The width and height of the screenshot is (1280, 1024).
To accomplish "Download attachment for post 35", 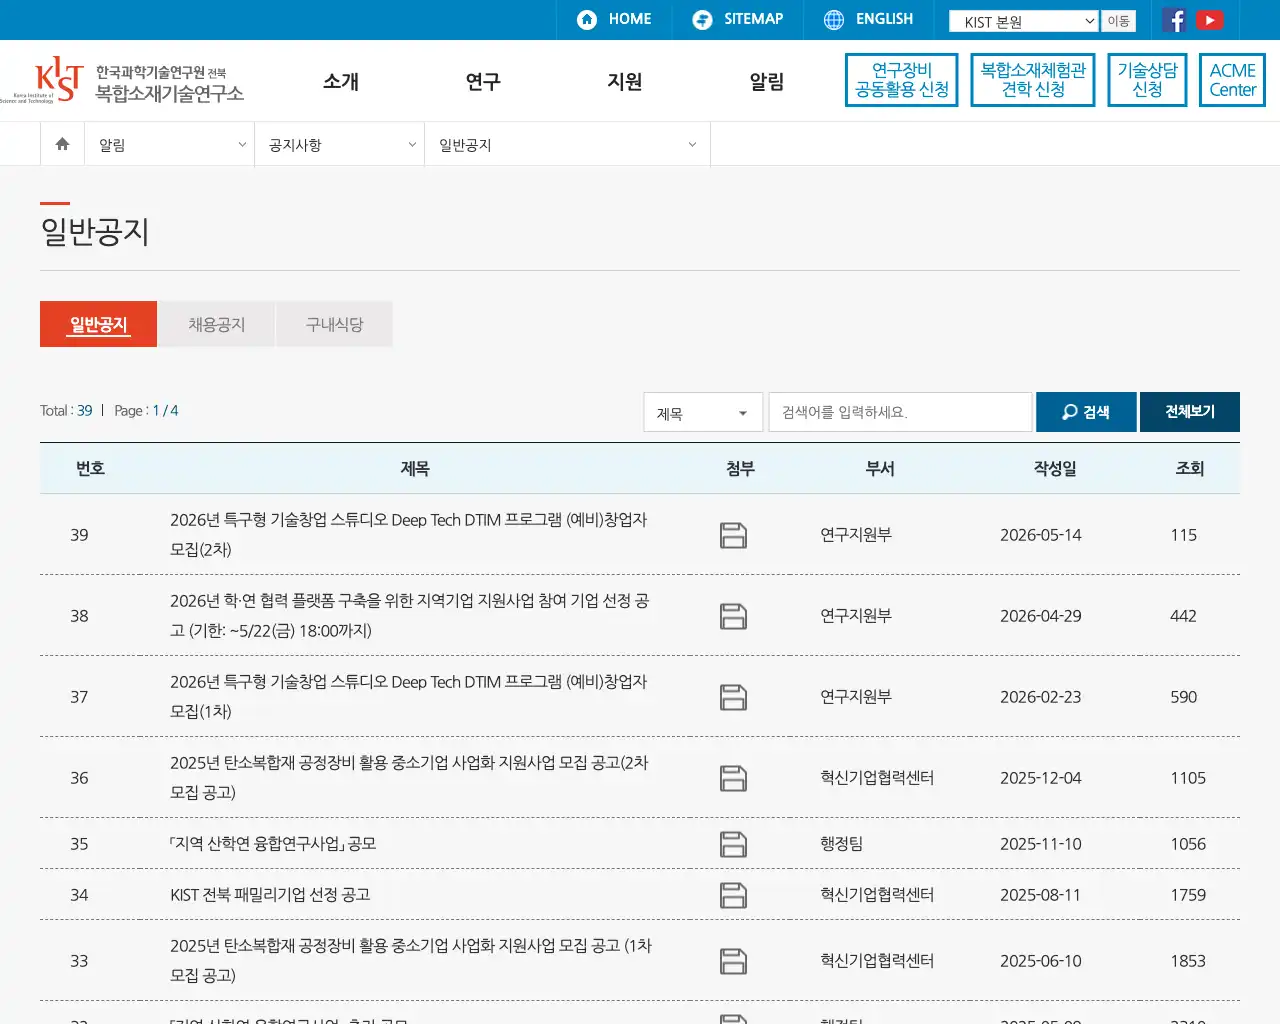I will click(734, 844).
